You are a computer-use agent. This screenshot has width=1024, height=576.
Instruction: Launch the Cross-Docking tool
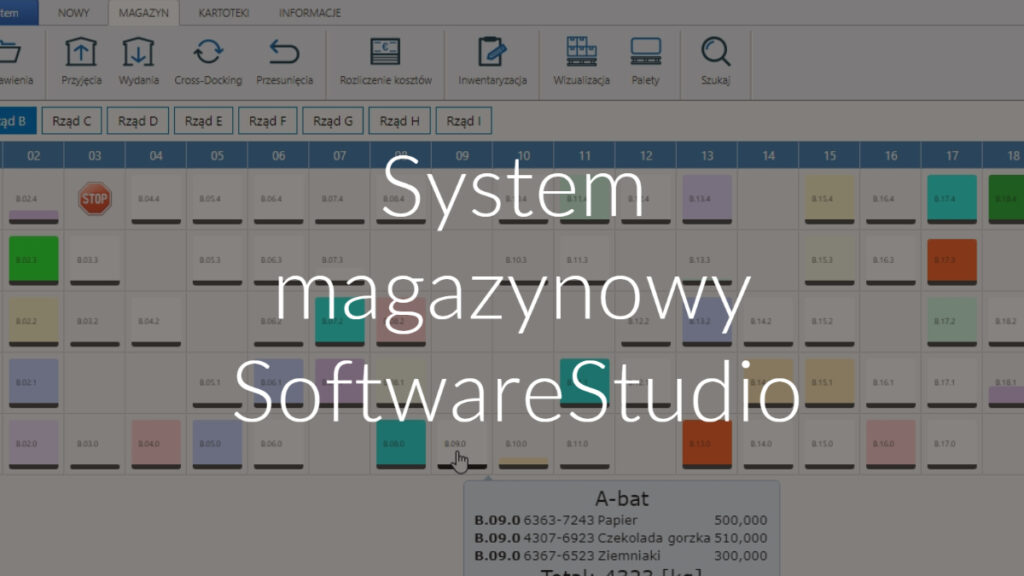208,62
